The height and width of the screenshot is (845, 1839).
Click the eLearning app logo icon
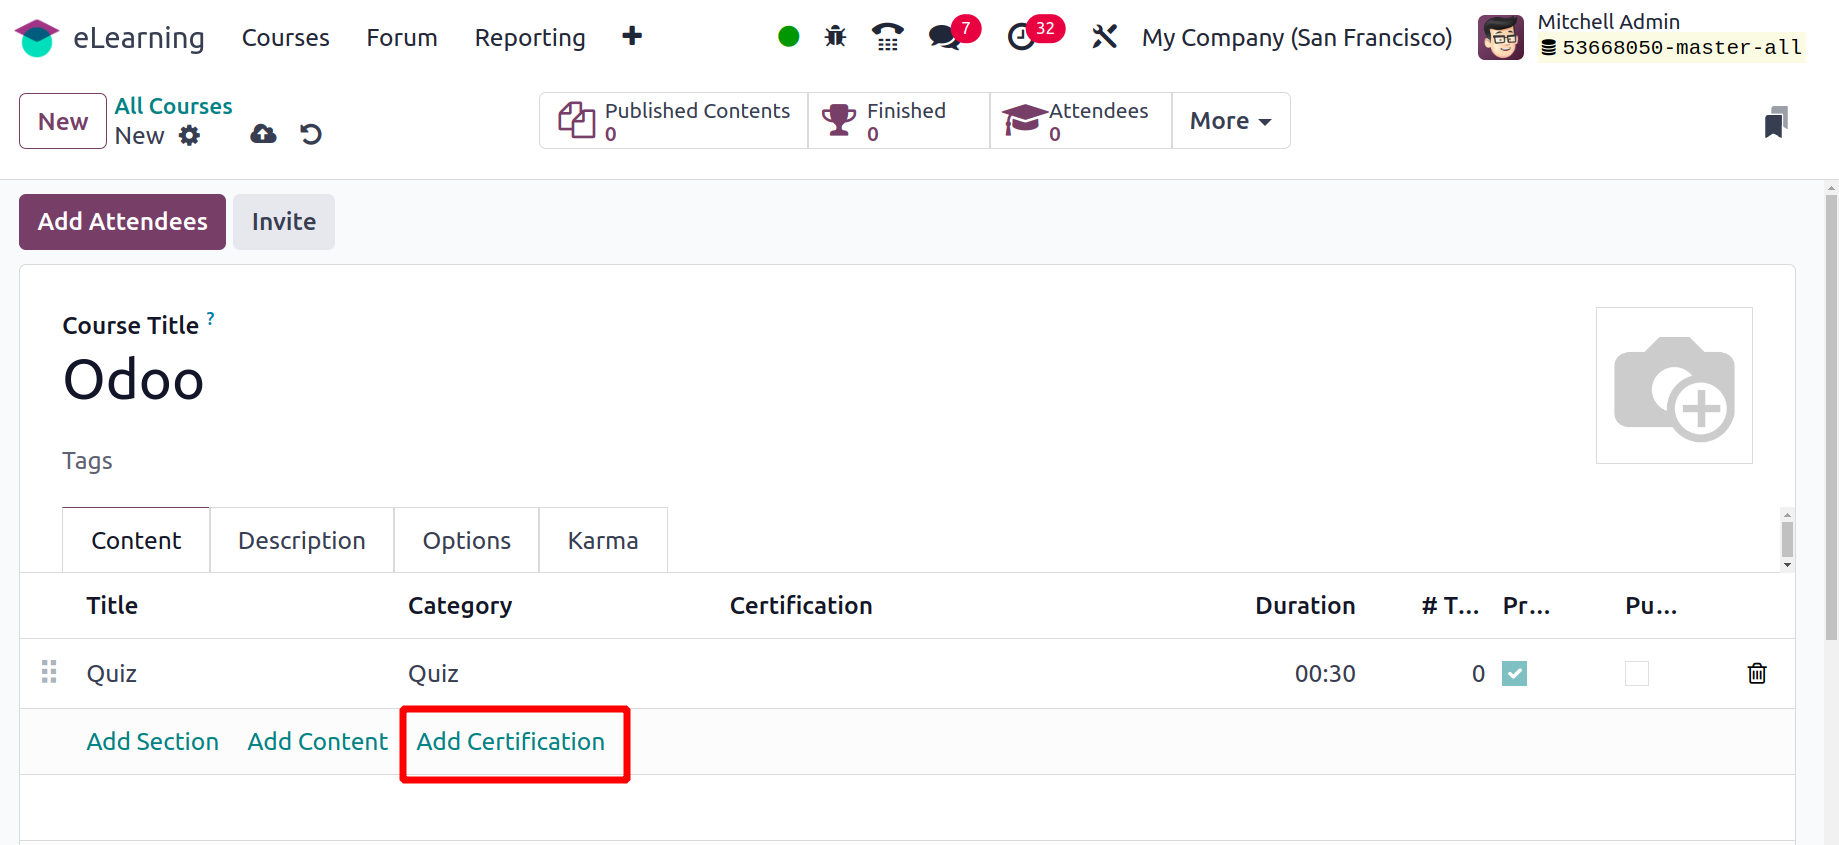[x=37, y=38]
